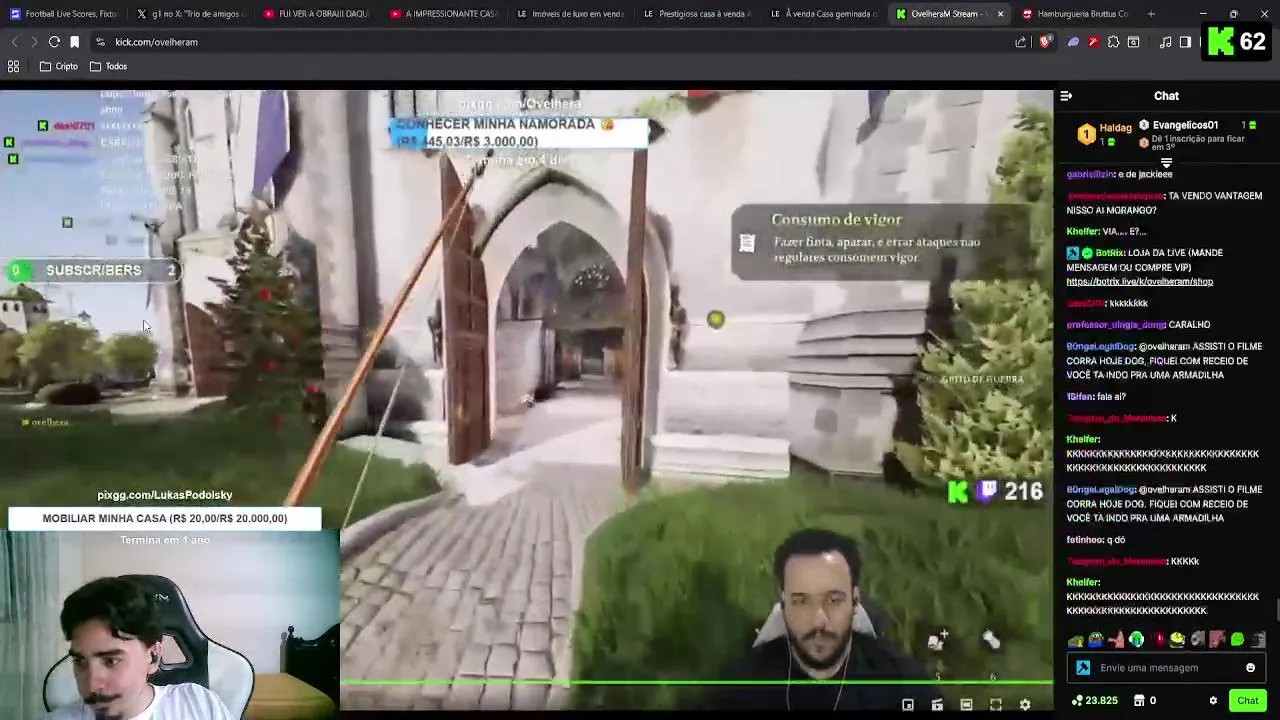Screen dimensions: 1280x720
Task: Open the tab search icon
Action: tap(1133, 42)
